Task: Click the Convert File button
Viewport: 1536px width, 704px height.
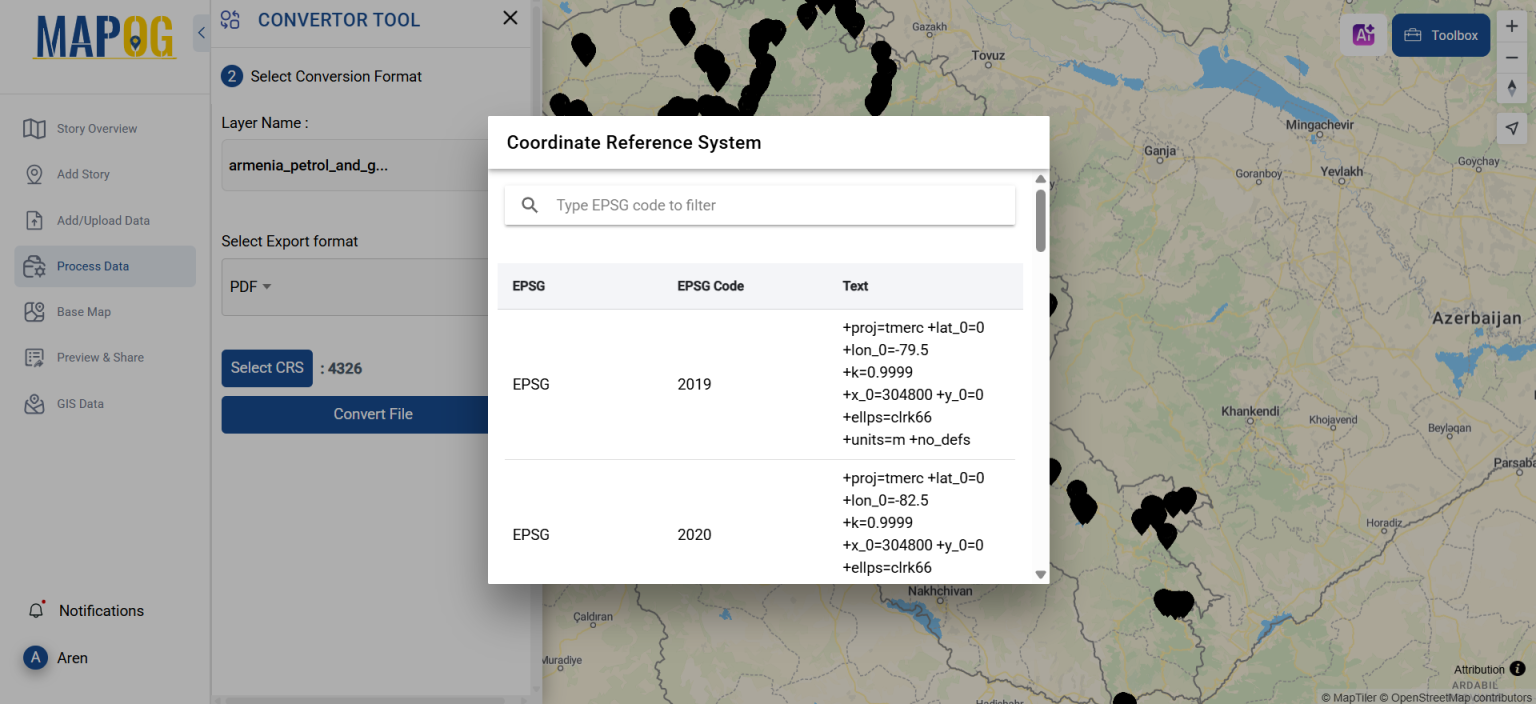Action: [372, 413]
